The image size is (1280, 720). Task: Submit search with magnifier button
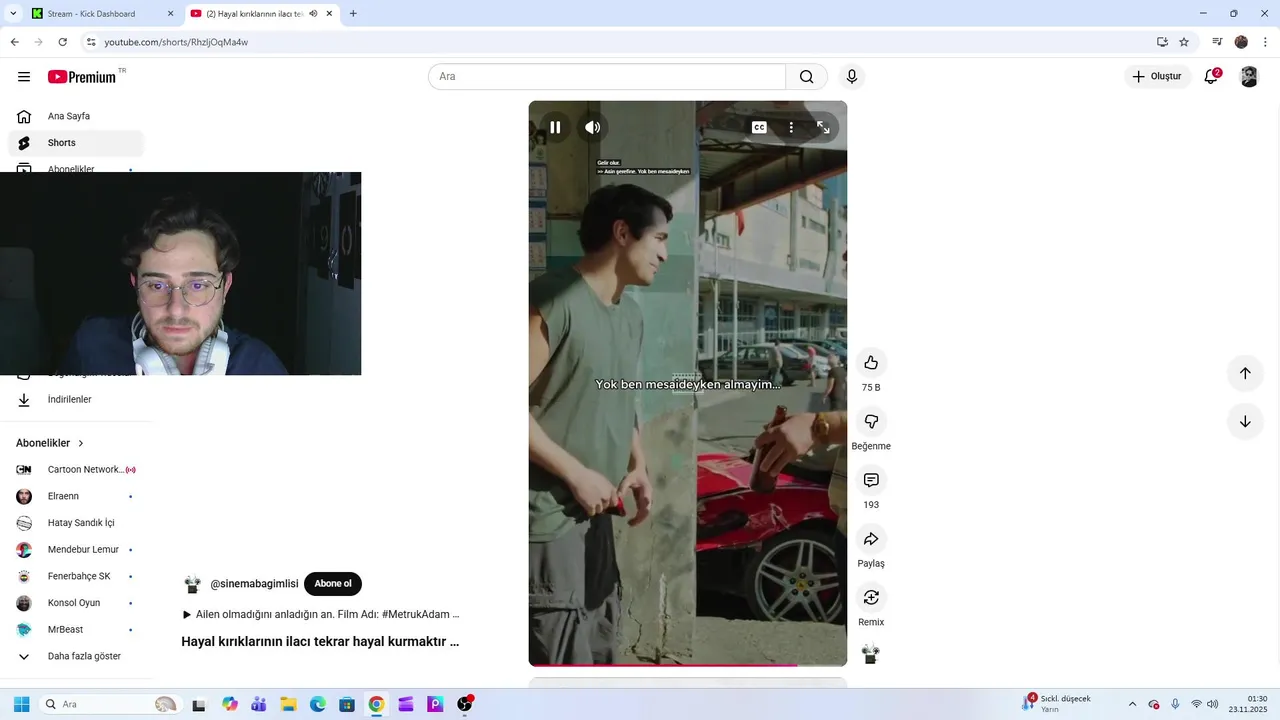[x=807, y=77]
